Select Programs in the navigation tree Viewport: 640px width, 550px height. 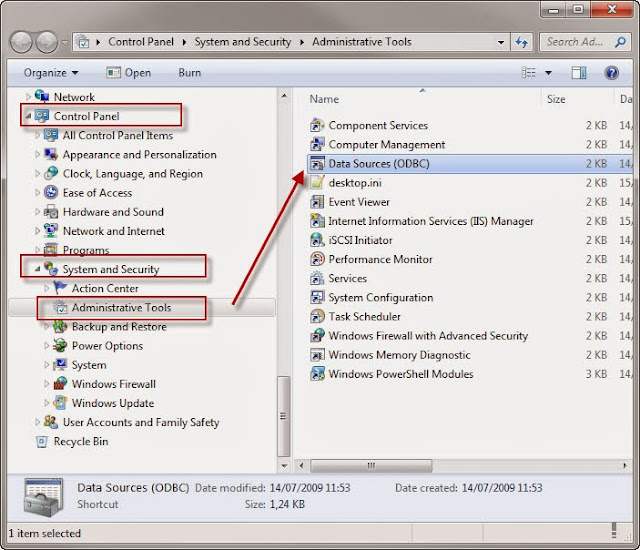(86, 250)
